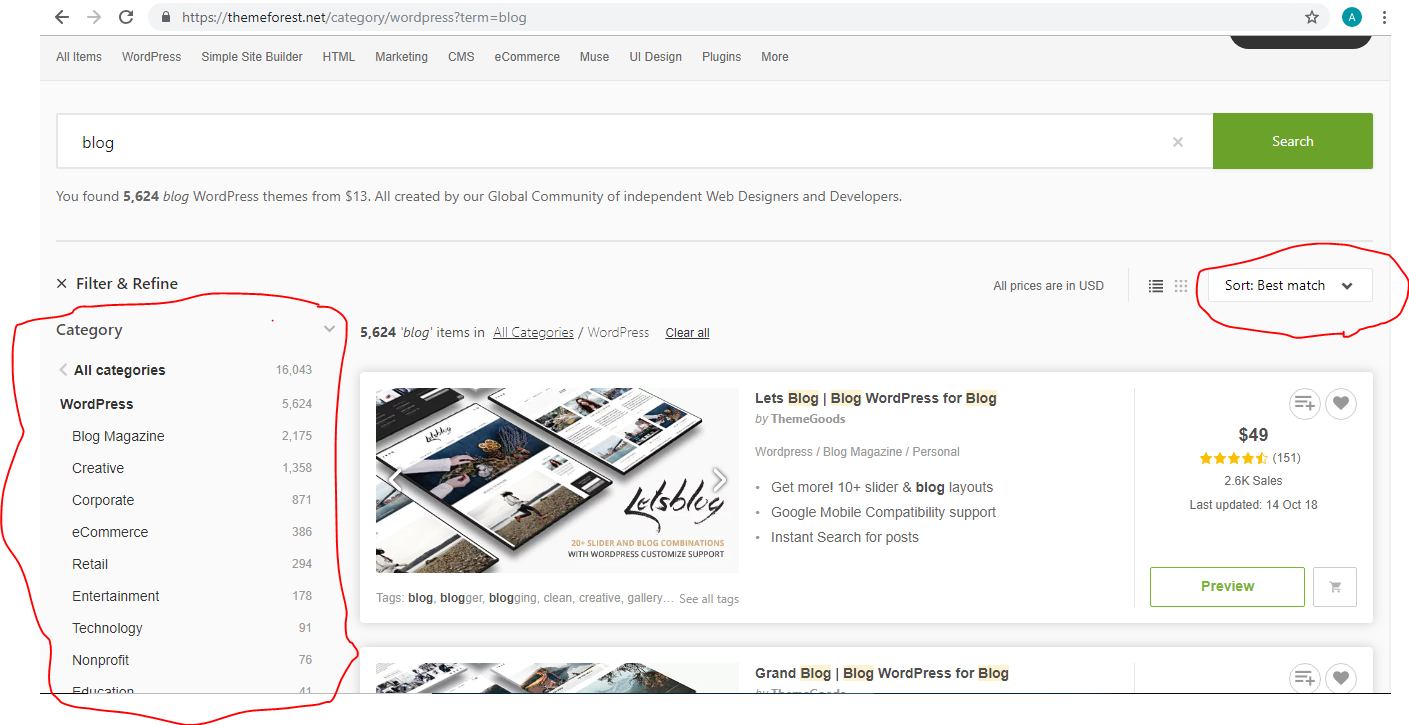Show previous Lets Blog preview image arrow
1409x725 pixels.
pyautogui.click(x=394, y=480)
